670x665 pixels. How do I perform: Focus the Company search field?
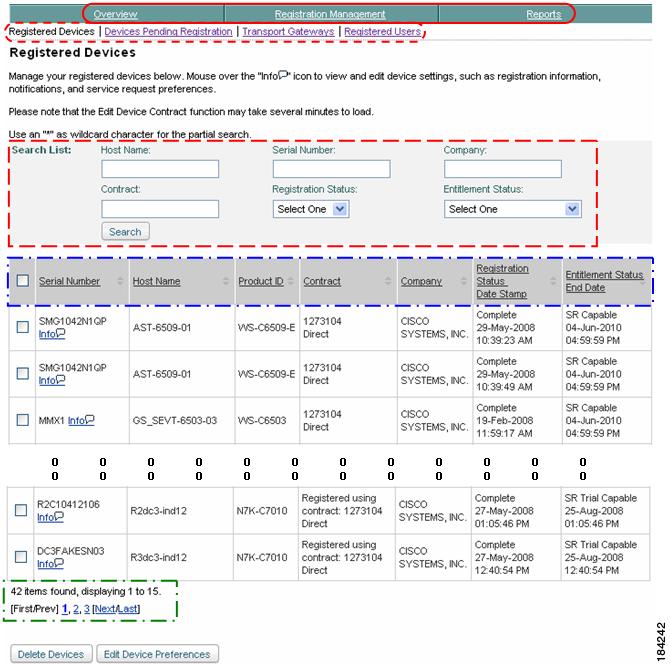[x=503, y=169]
